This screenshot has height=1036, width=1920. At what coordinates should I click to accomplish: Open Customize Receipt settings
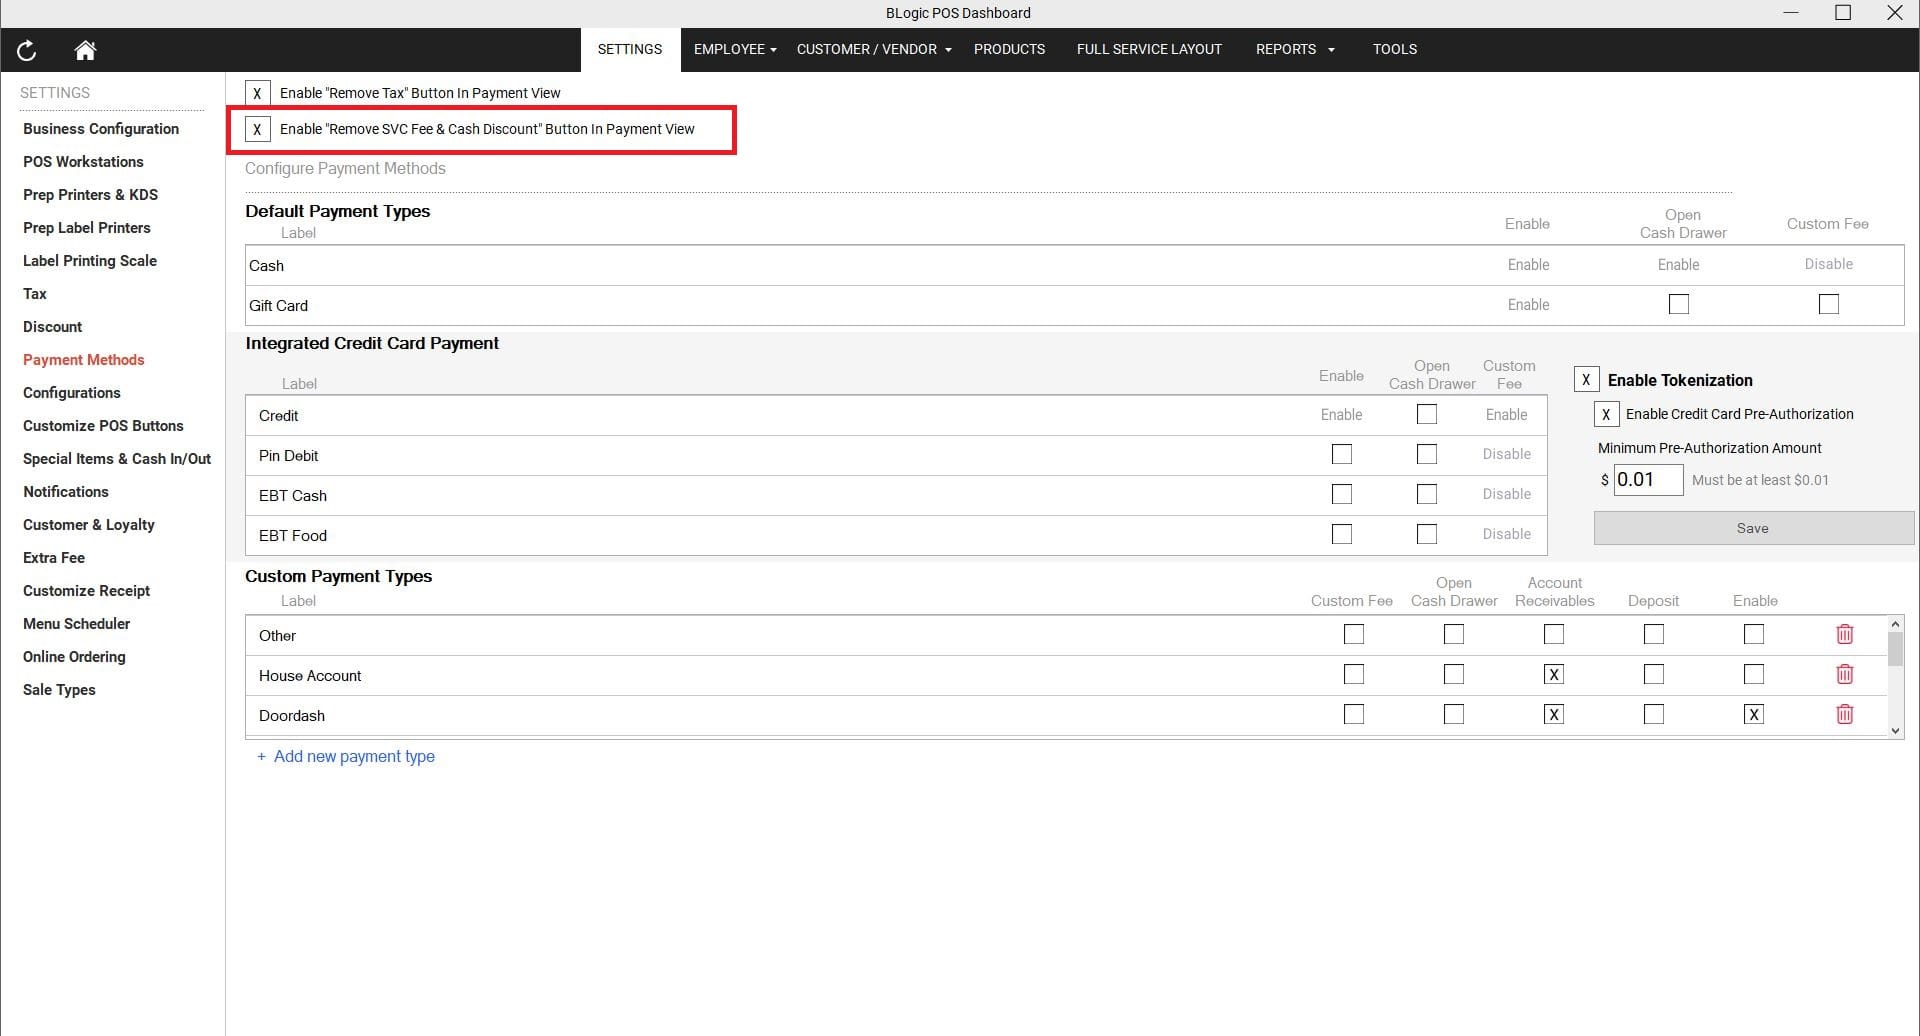point(87,590)
